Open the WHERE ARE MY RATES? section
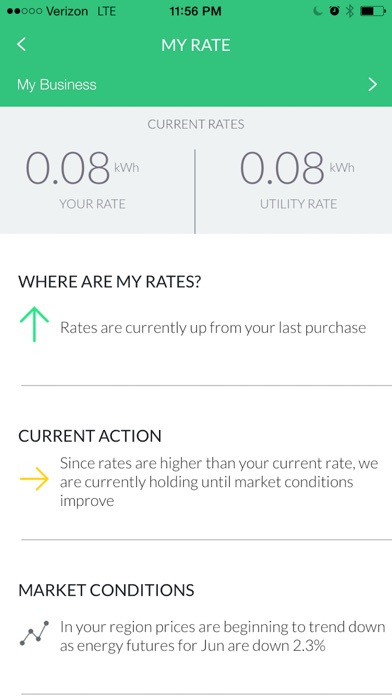 click(x=110, y=282)
